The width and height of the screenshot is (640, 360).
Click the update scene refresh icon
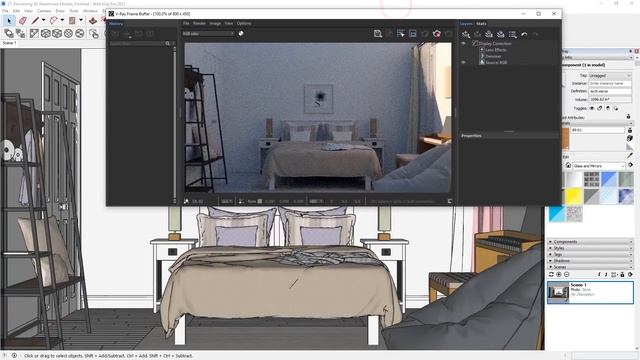(551, 274)
